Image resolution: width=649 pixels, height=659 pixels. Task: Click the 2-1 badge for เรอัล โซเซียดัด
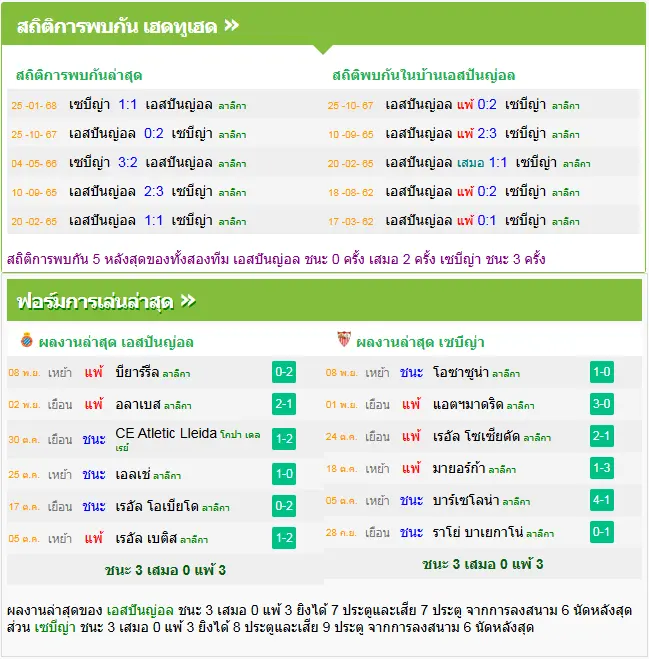click(x=602, y=436)
